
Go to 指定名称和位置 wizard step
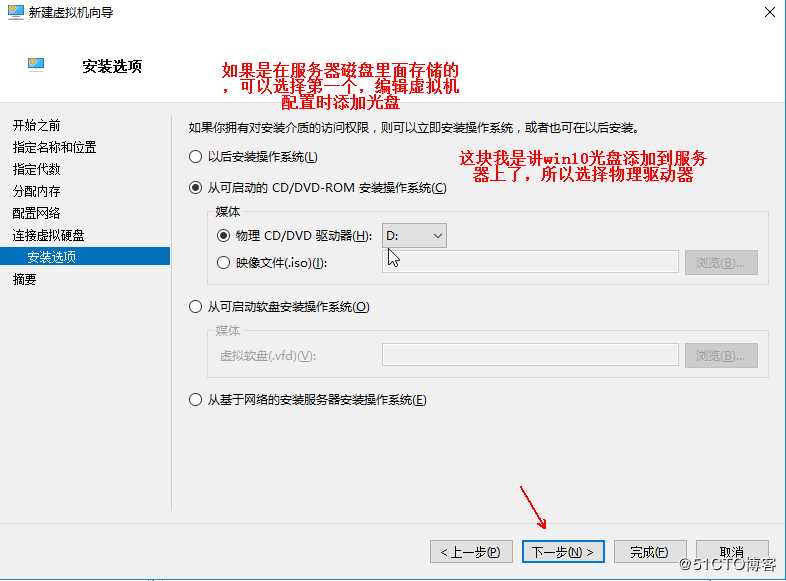54,147
